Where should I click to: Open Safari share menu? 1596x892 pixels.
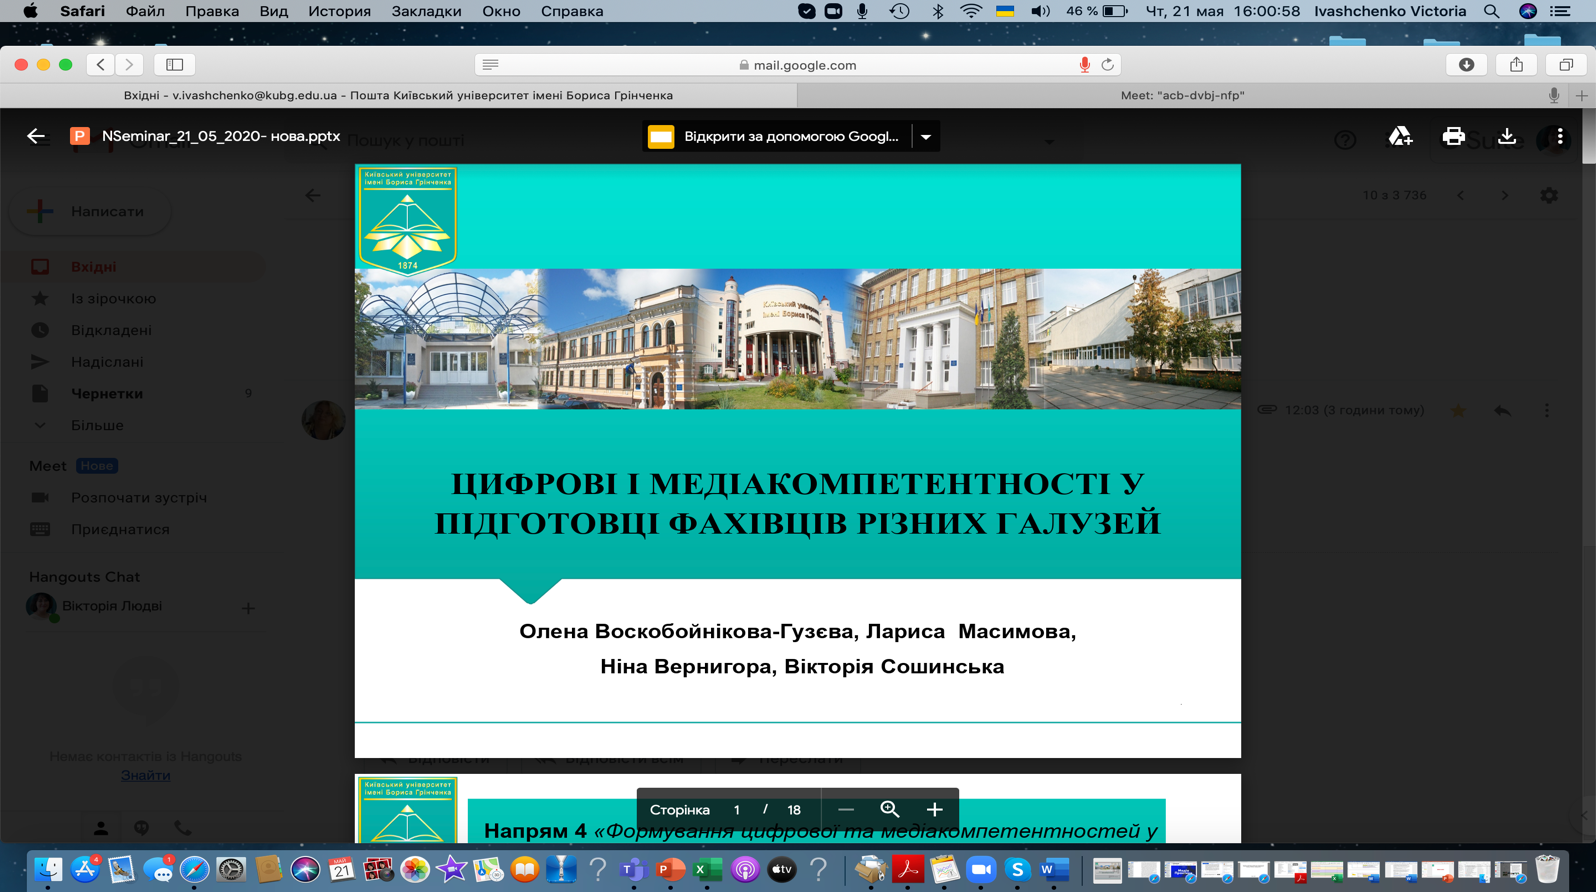coord(1516,65)
